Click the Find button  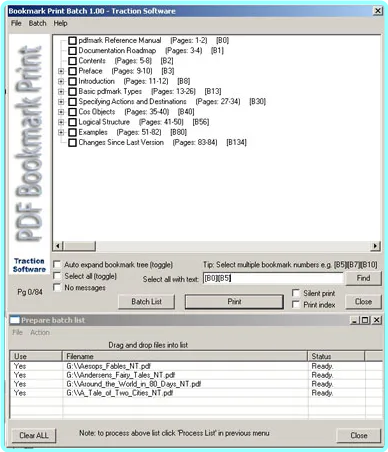coord(363,278)
